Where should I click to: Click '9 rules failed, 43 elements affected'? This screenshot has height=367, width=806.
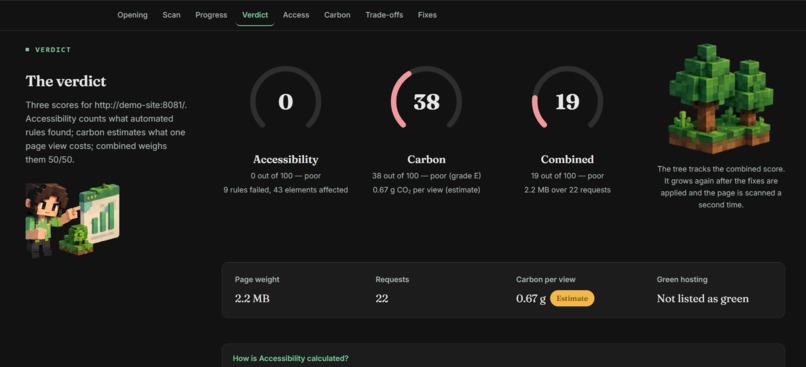[285, 190]
